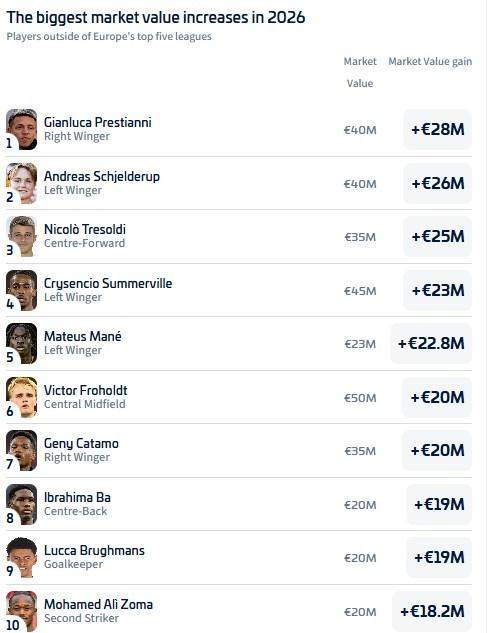Open the Andreas Schjelderup name link

(102, 176)
